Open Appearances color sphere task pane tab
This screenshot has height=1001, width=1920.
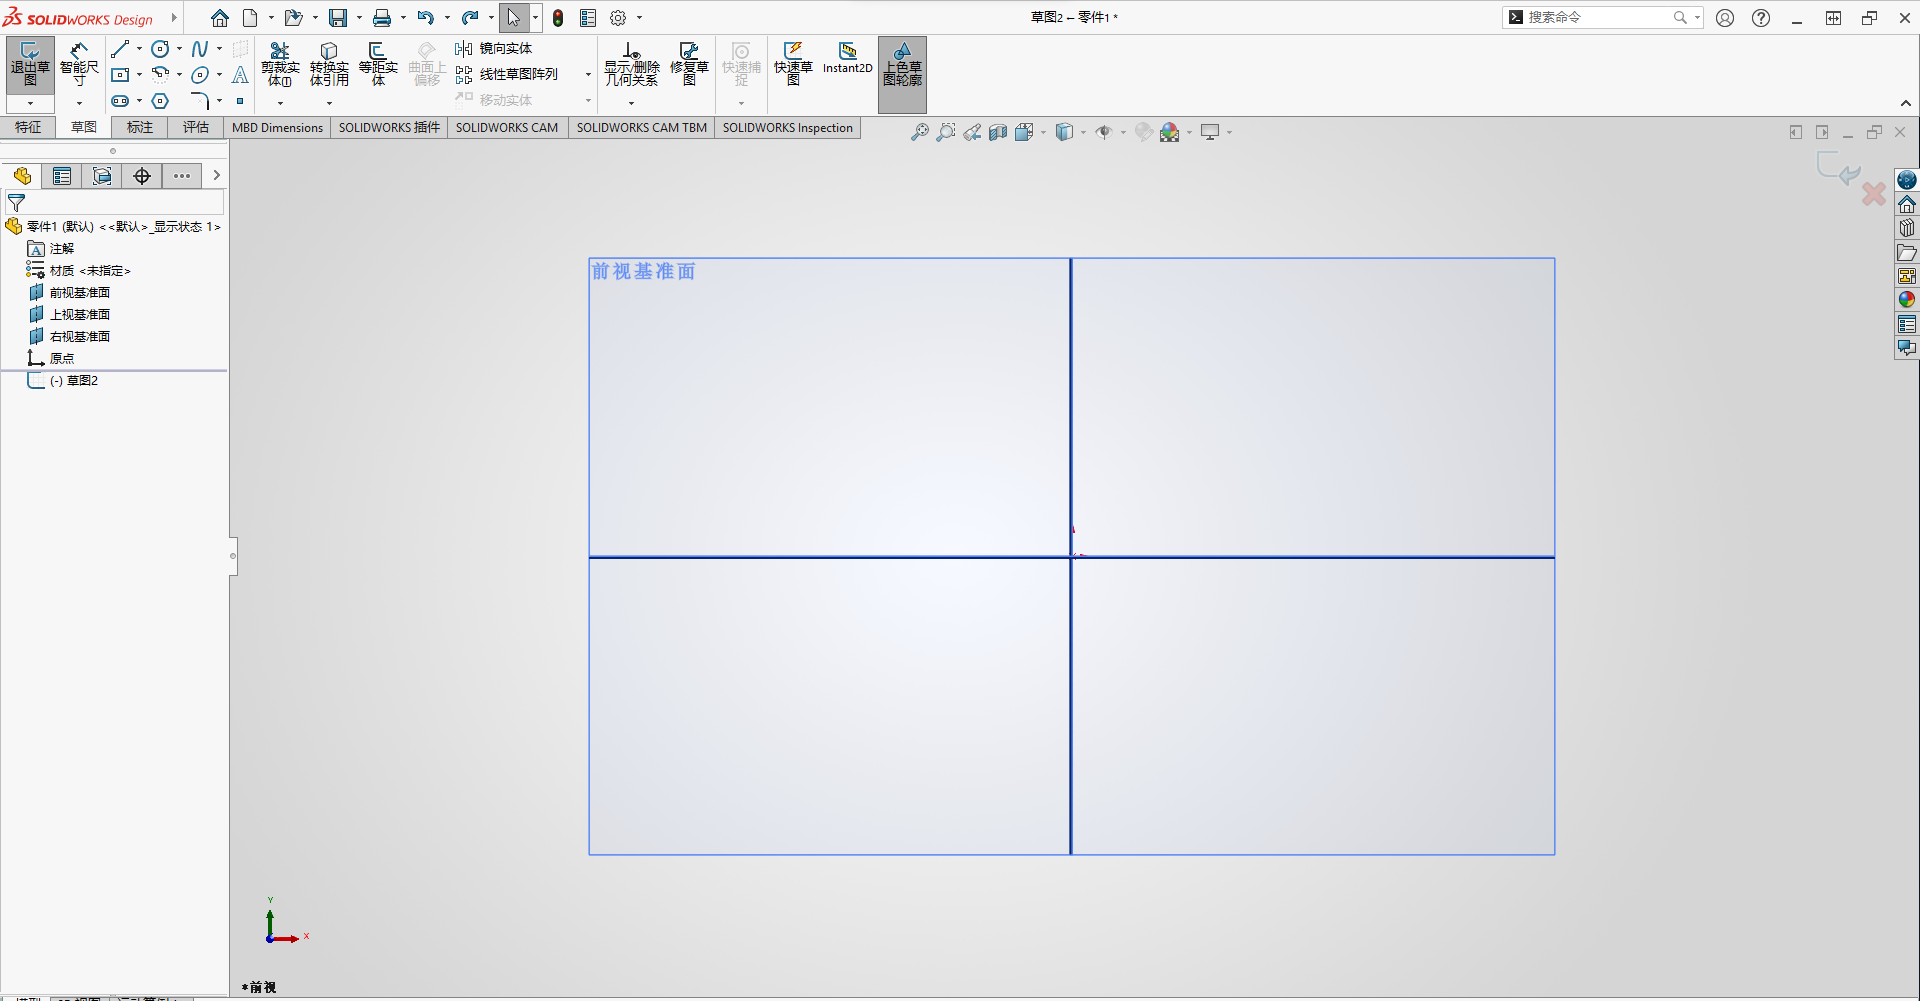1907,300
